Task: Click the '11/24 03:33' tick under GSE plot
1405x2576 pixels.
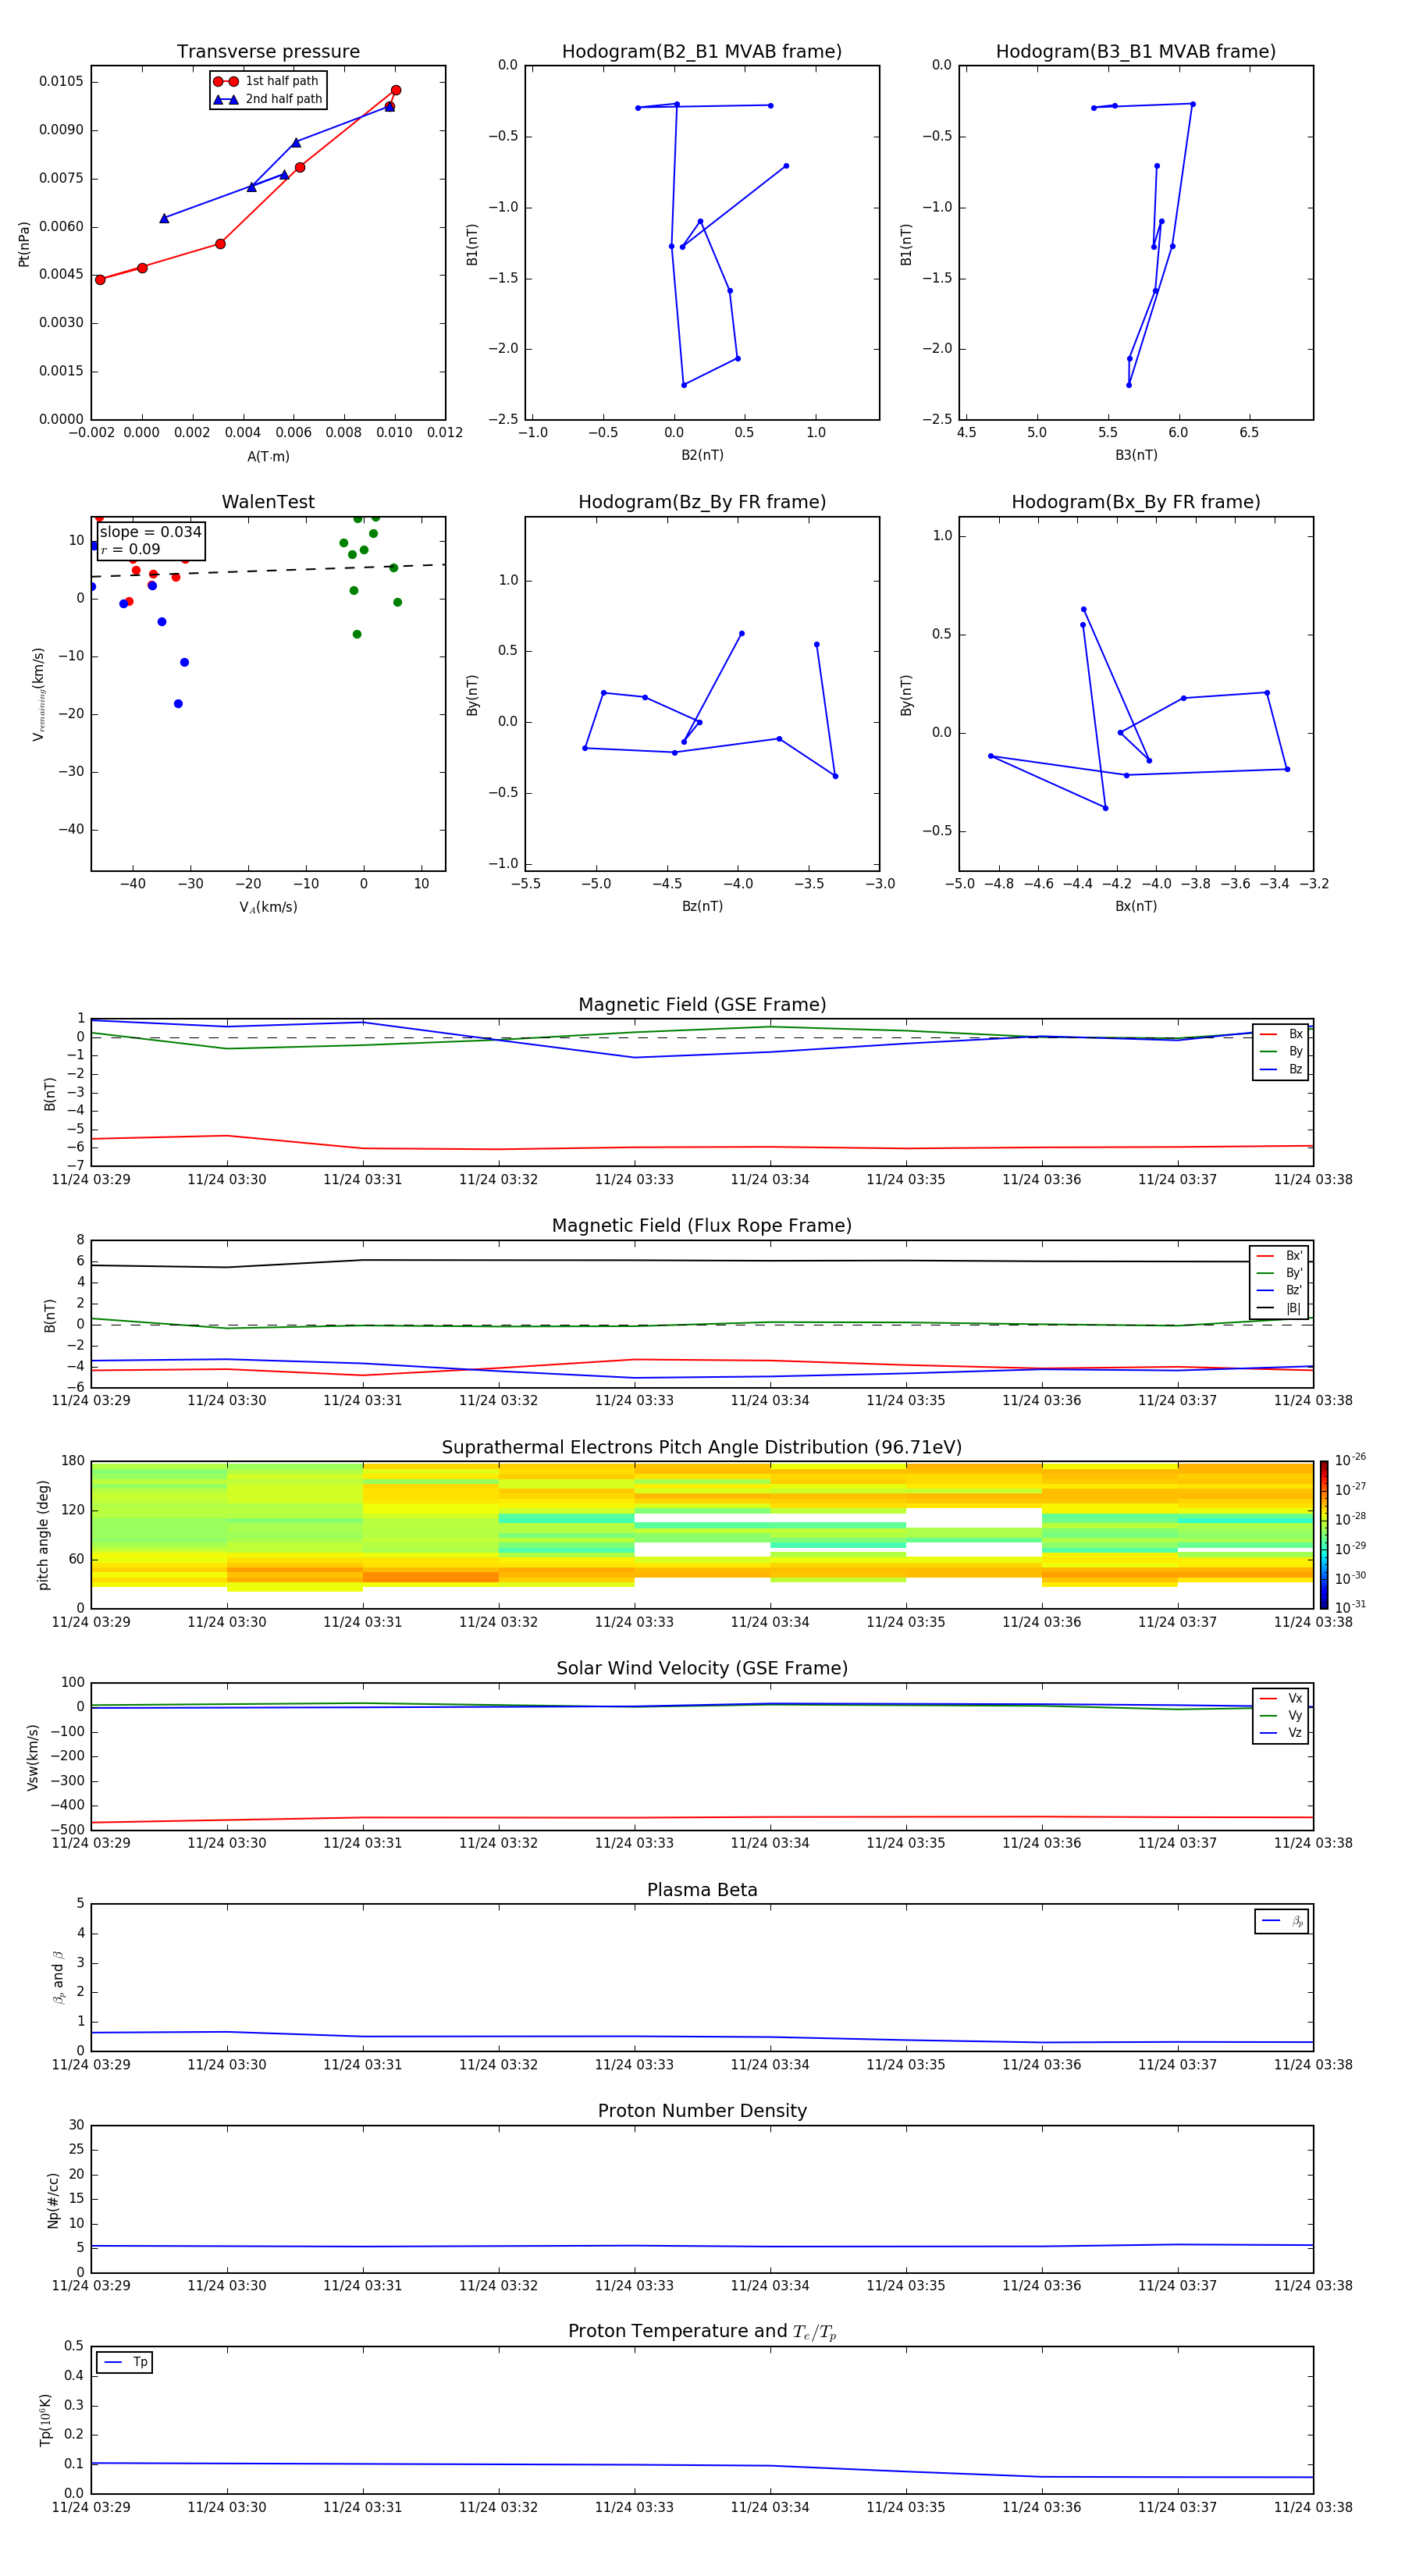Action: click(634, 1180)
